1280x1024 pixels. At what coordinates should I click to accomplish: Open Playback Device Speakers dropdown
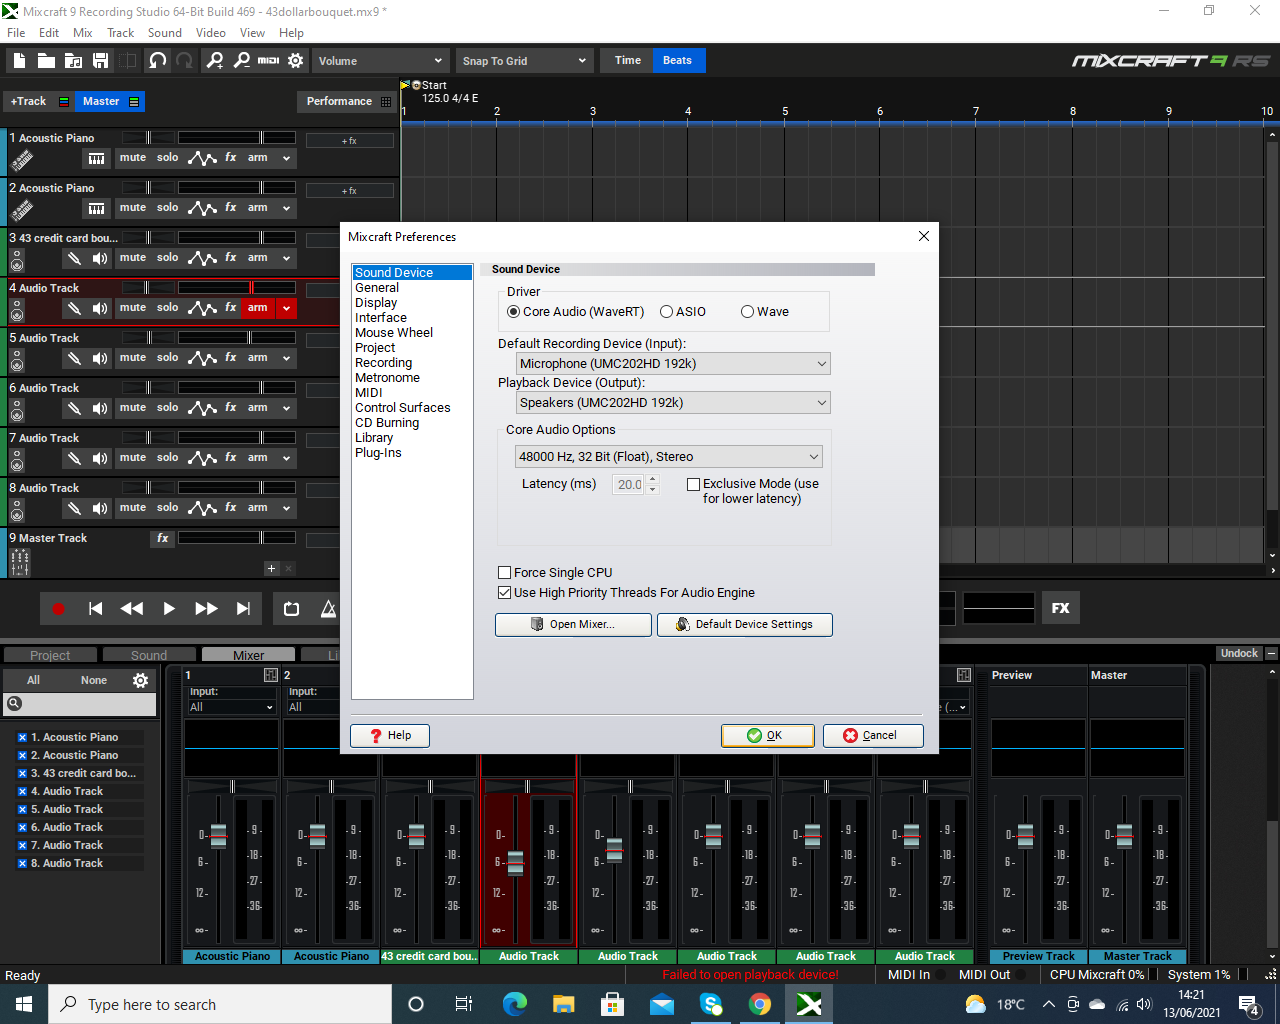coord(673,403)
